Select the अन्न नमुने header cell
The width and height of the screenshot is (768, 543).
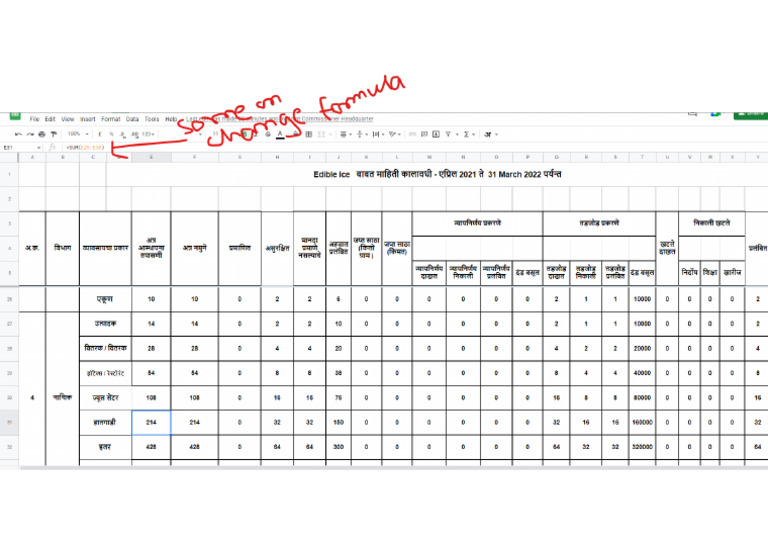194,248
